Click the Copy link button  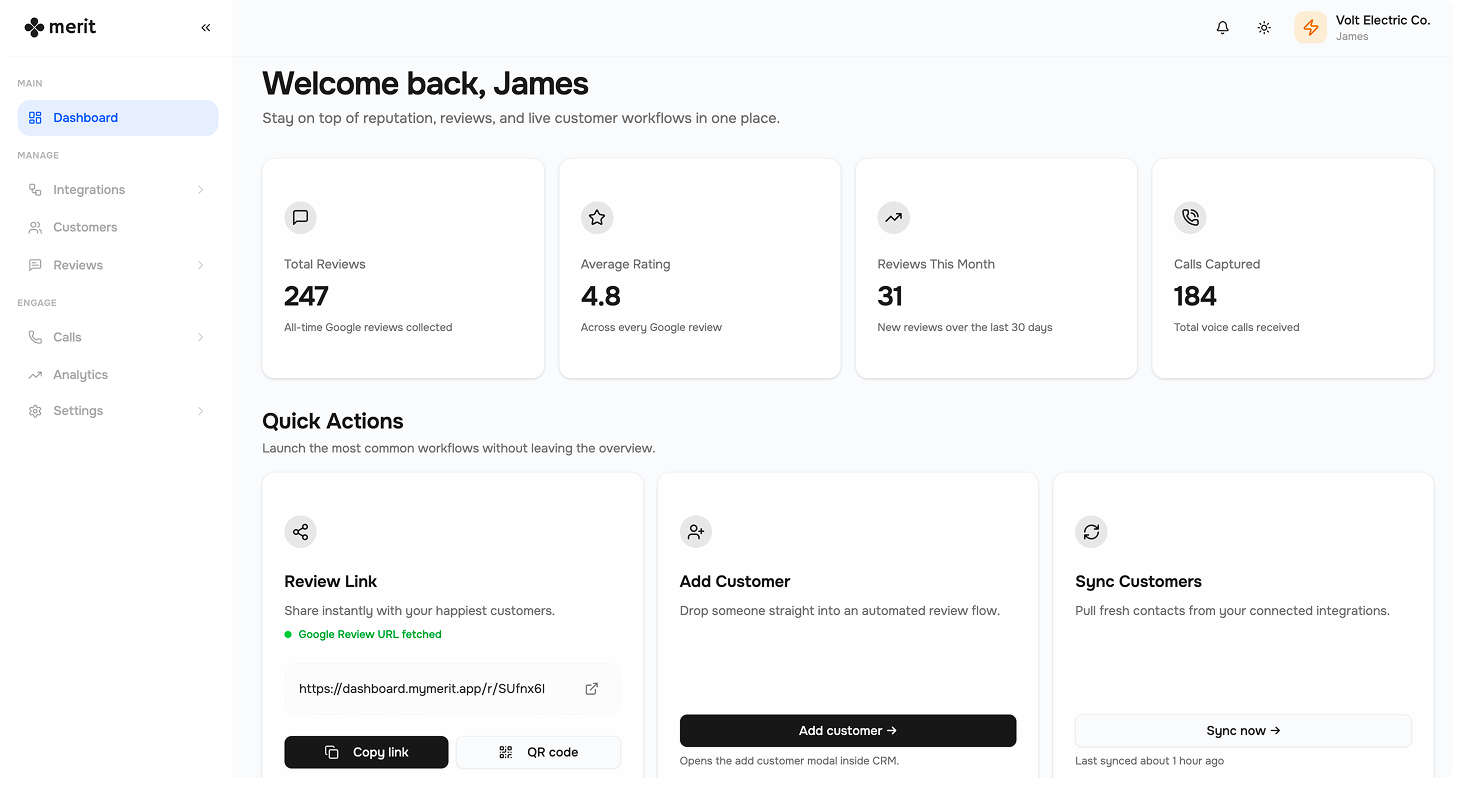click(x=366, y=752)
